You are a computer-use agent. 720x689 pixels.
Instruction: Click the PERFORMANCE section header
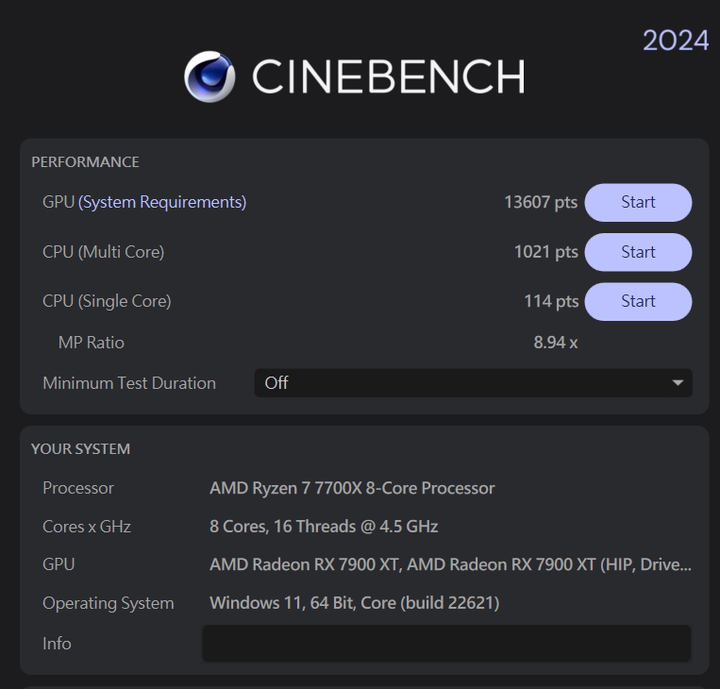(x=85, y=162)
